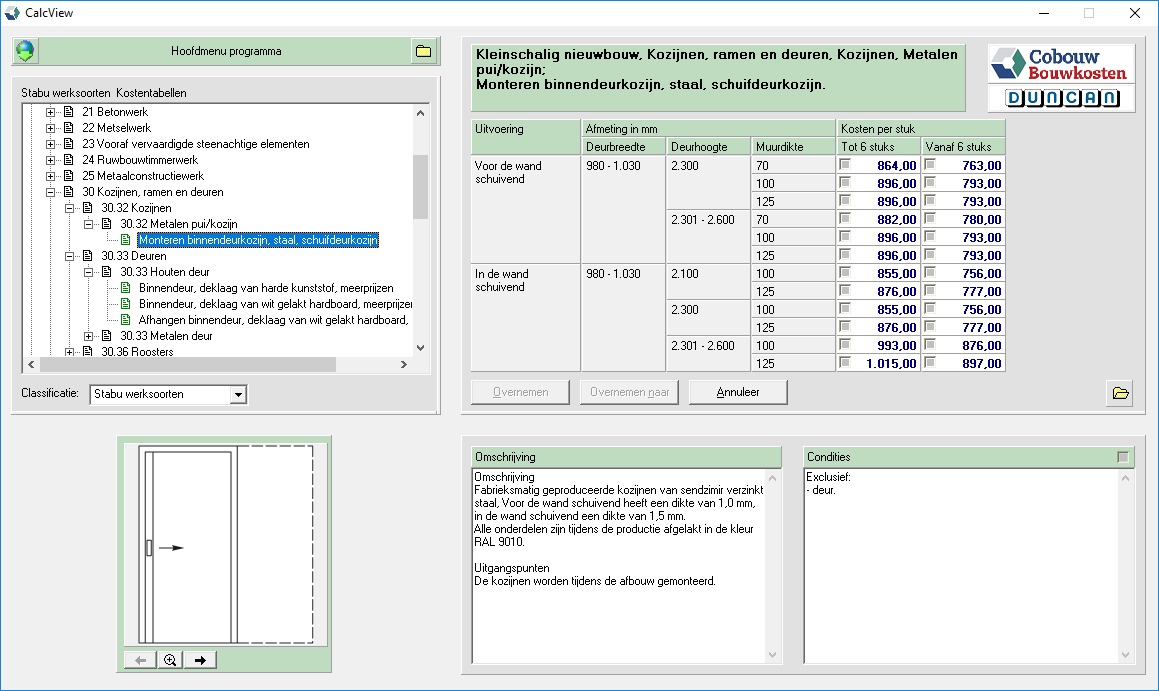The image size is (1159, 691).
Task: Go to the next drawing with the right arrow
Action: tap(200, 660)
